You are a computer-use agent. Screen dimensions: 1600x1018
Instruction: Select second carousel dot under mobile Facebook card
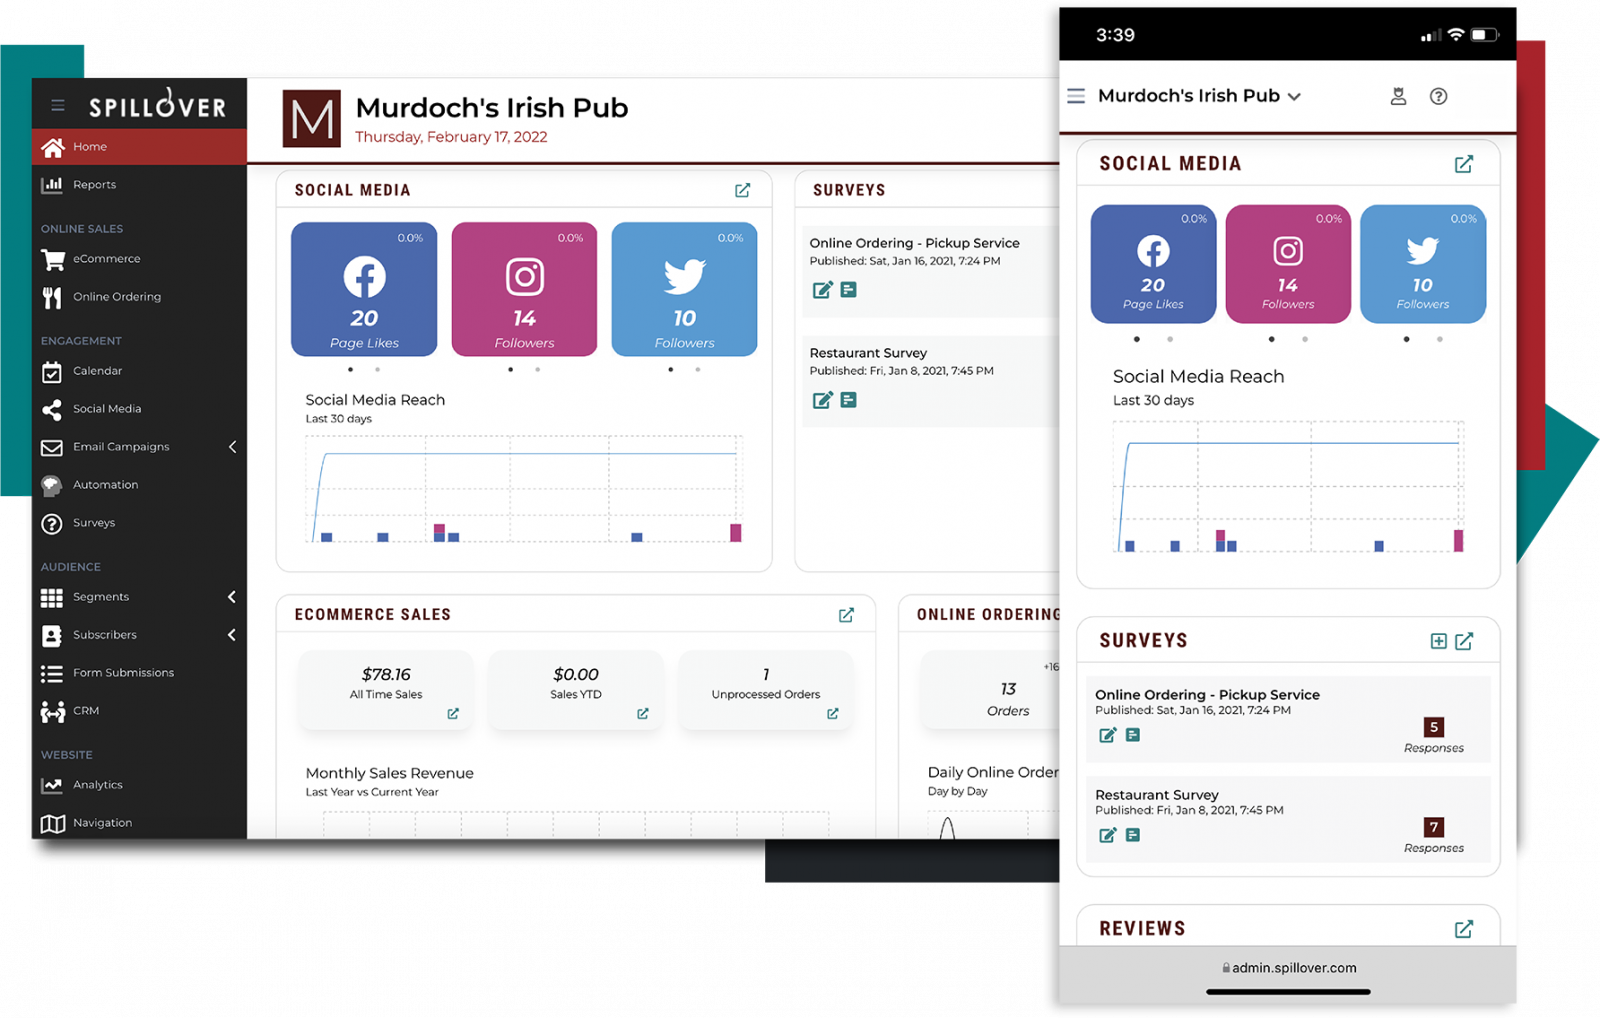coord(1170,339)
